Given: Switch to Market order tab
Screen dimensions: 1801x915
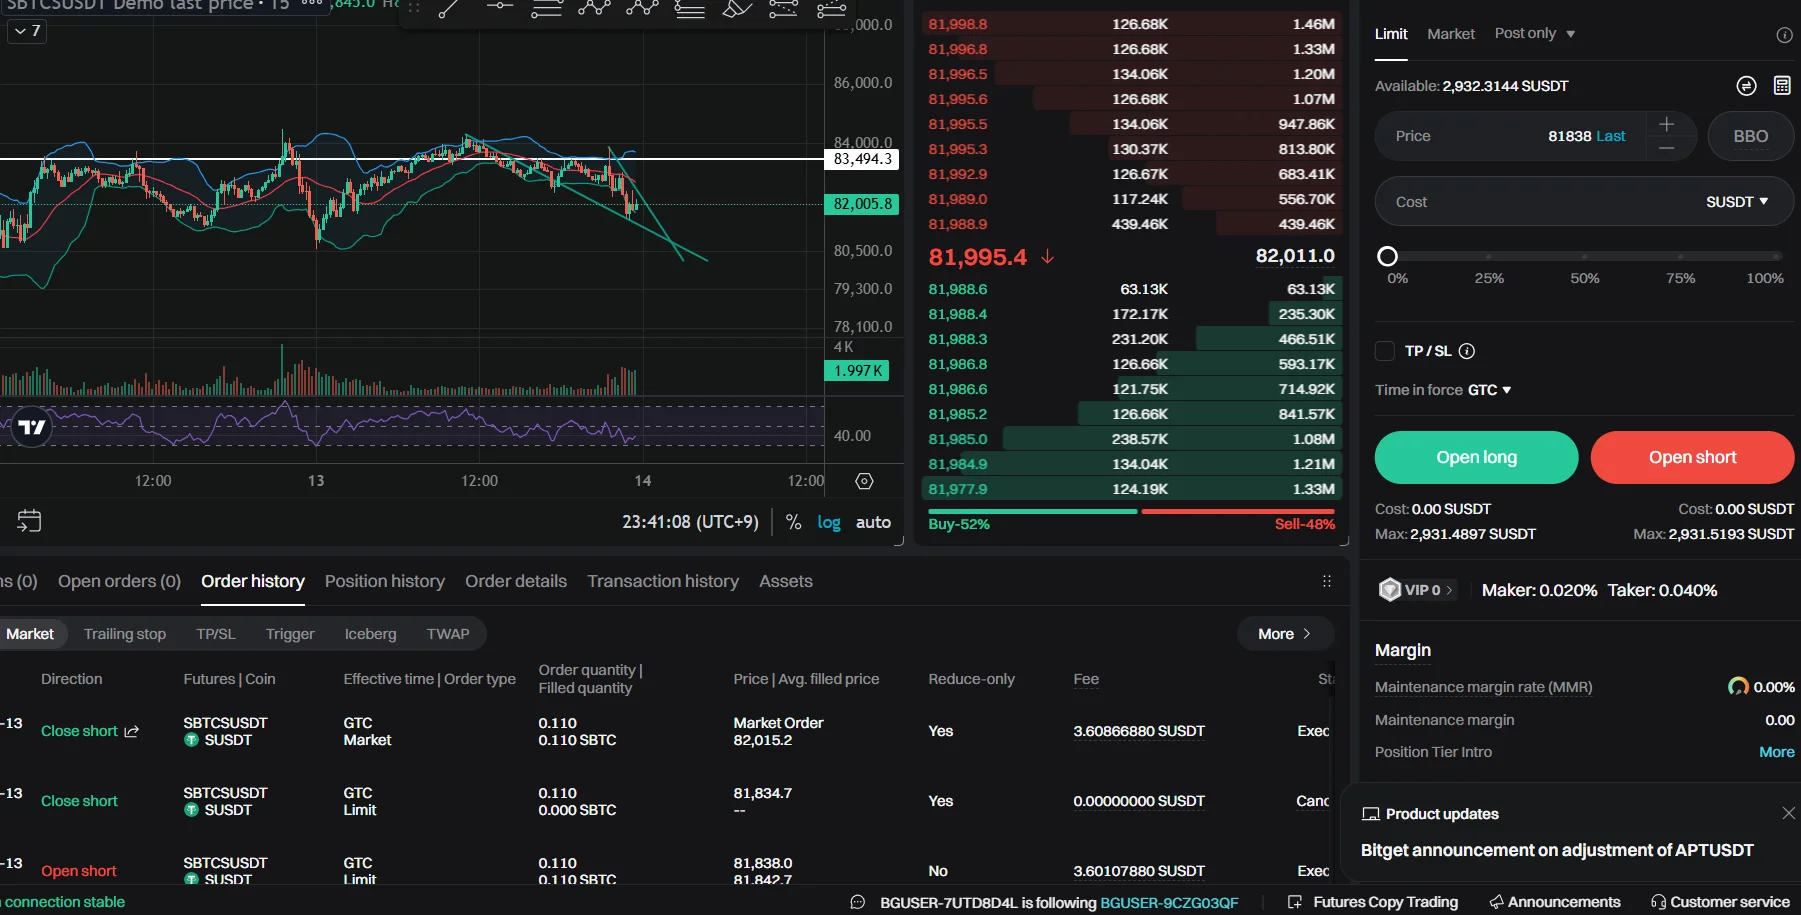Looking at the screenshot, I should tap(1451, 34).
